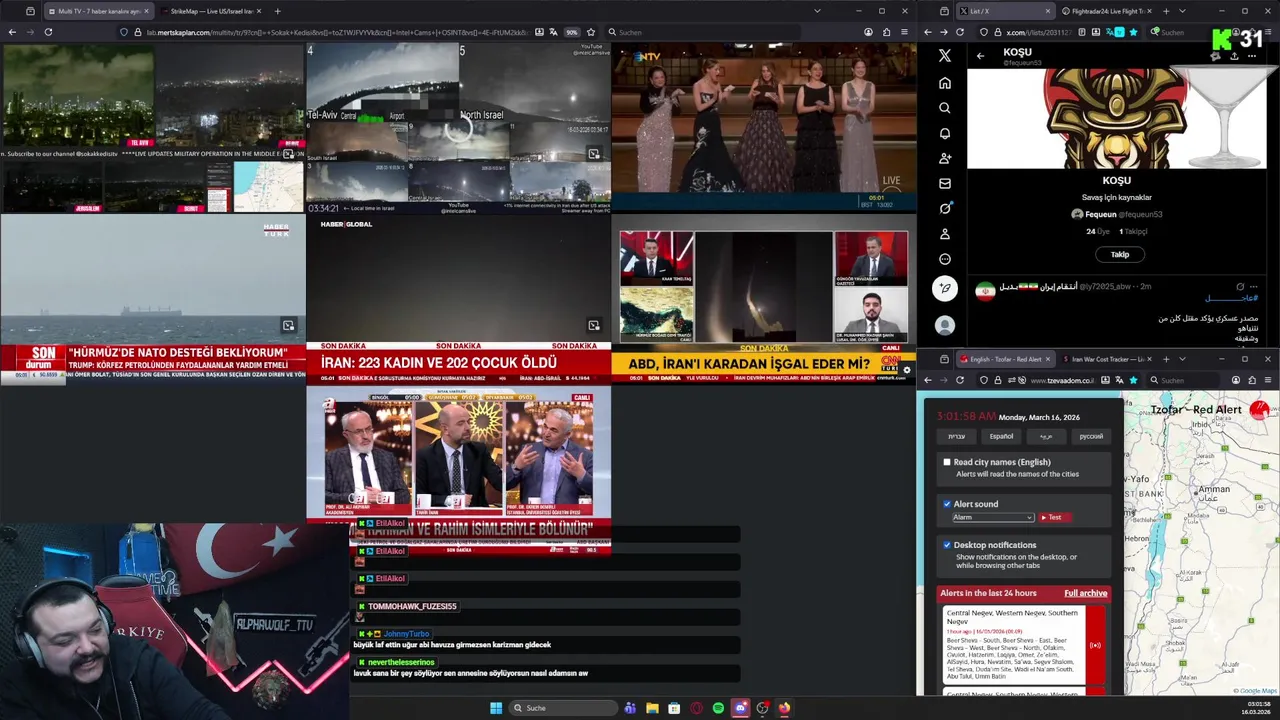Image resolution: width=1280 pixels, height=720 pixels.
Task: Click the X compose post round button
Action: coord(945,288)
